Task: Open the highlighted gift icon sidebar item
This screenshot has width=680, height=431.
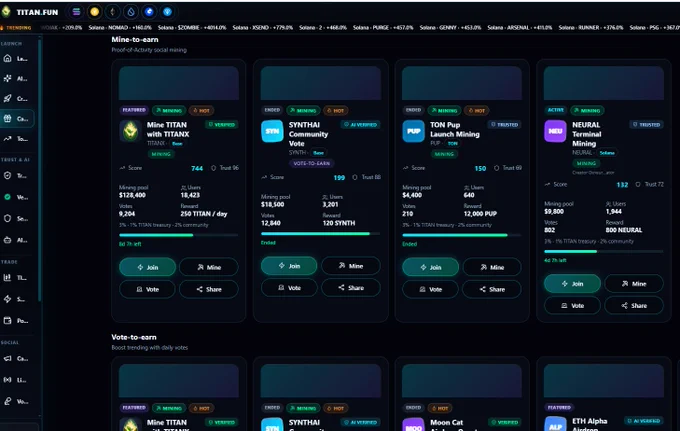Action: tap(16, 118)
